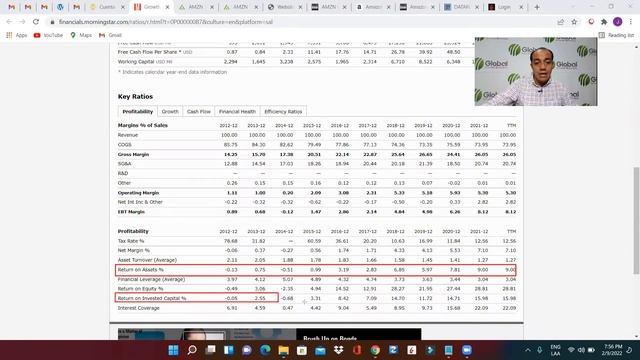The image size is (640, 360).
Task: Bookmark this page with the star icon
Action: (x=574, y=22)
